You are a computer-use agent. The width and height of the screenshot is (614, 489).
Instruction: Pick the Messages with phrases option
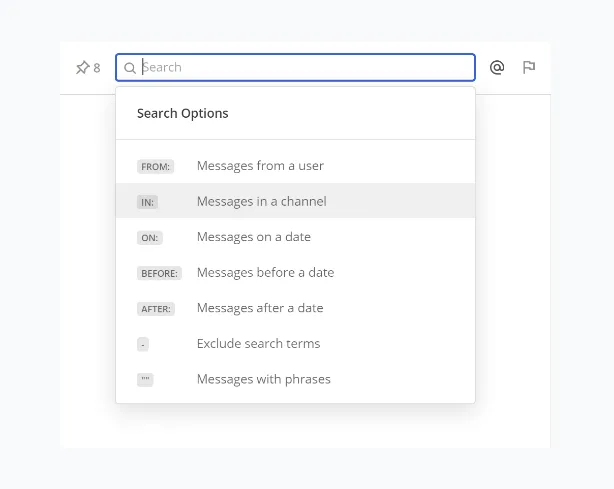point(295,379)
